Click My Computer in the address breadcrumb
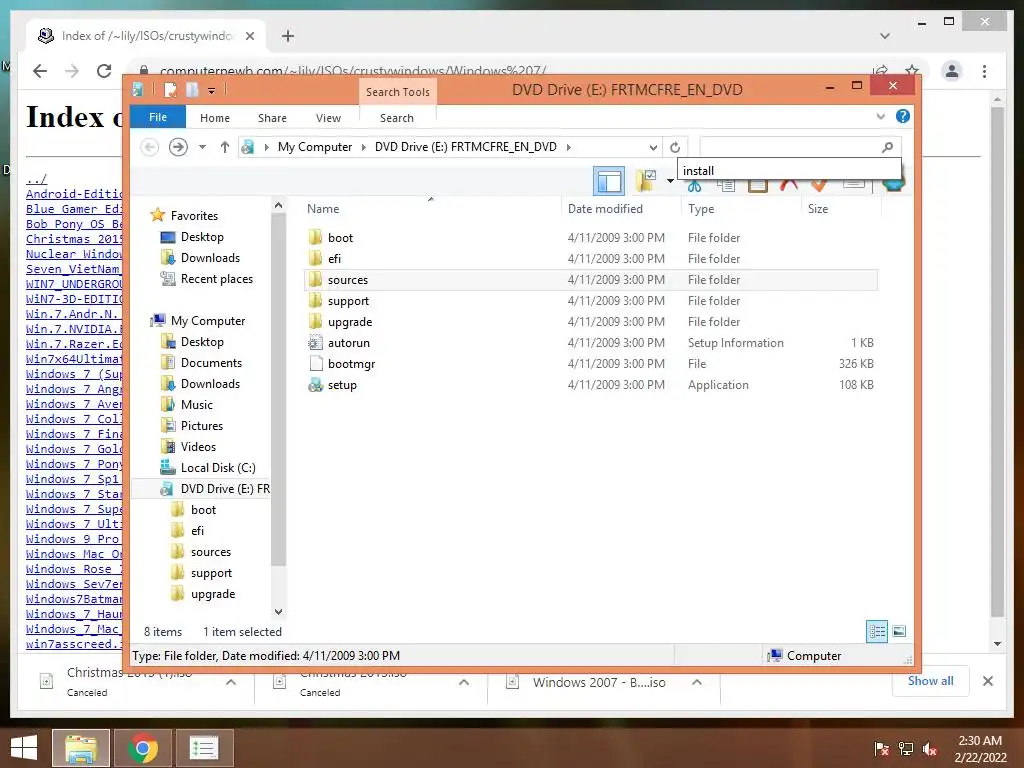 pos(315,147)
